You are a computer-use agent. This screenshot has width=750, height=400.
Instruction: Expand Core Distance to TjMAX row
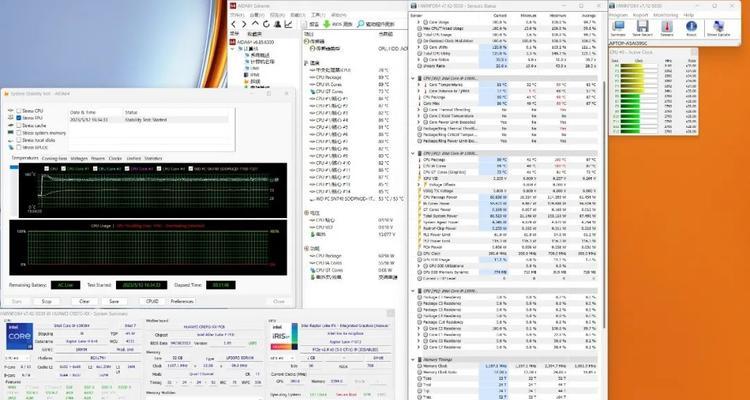419,91
